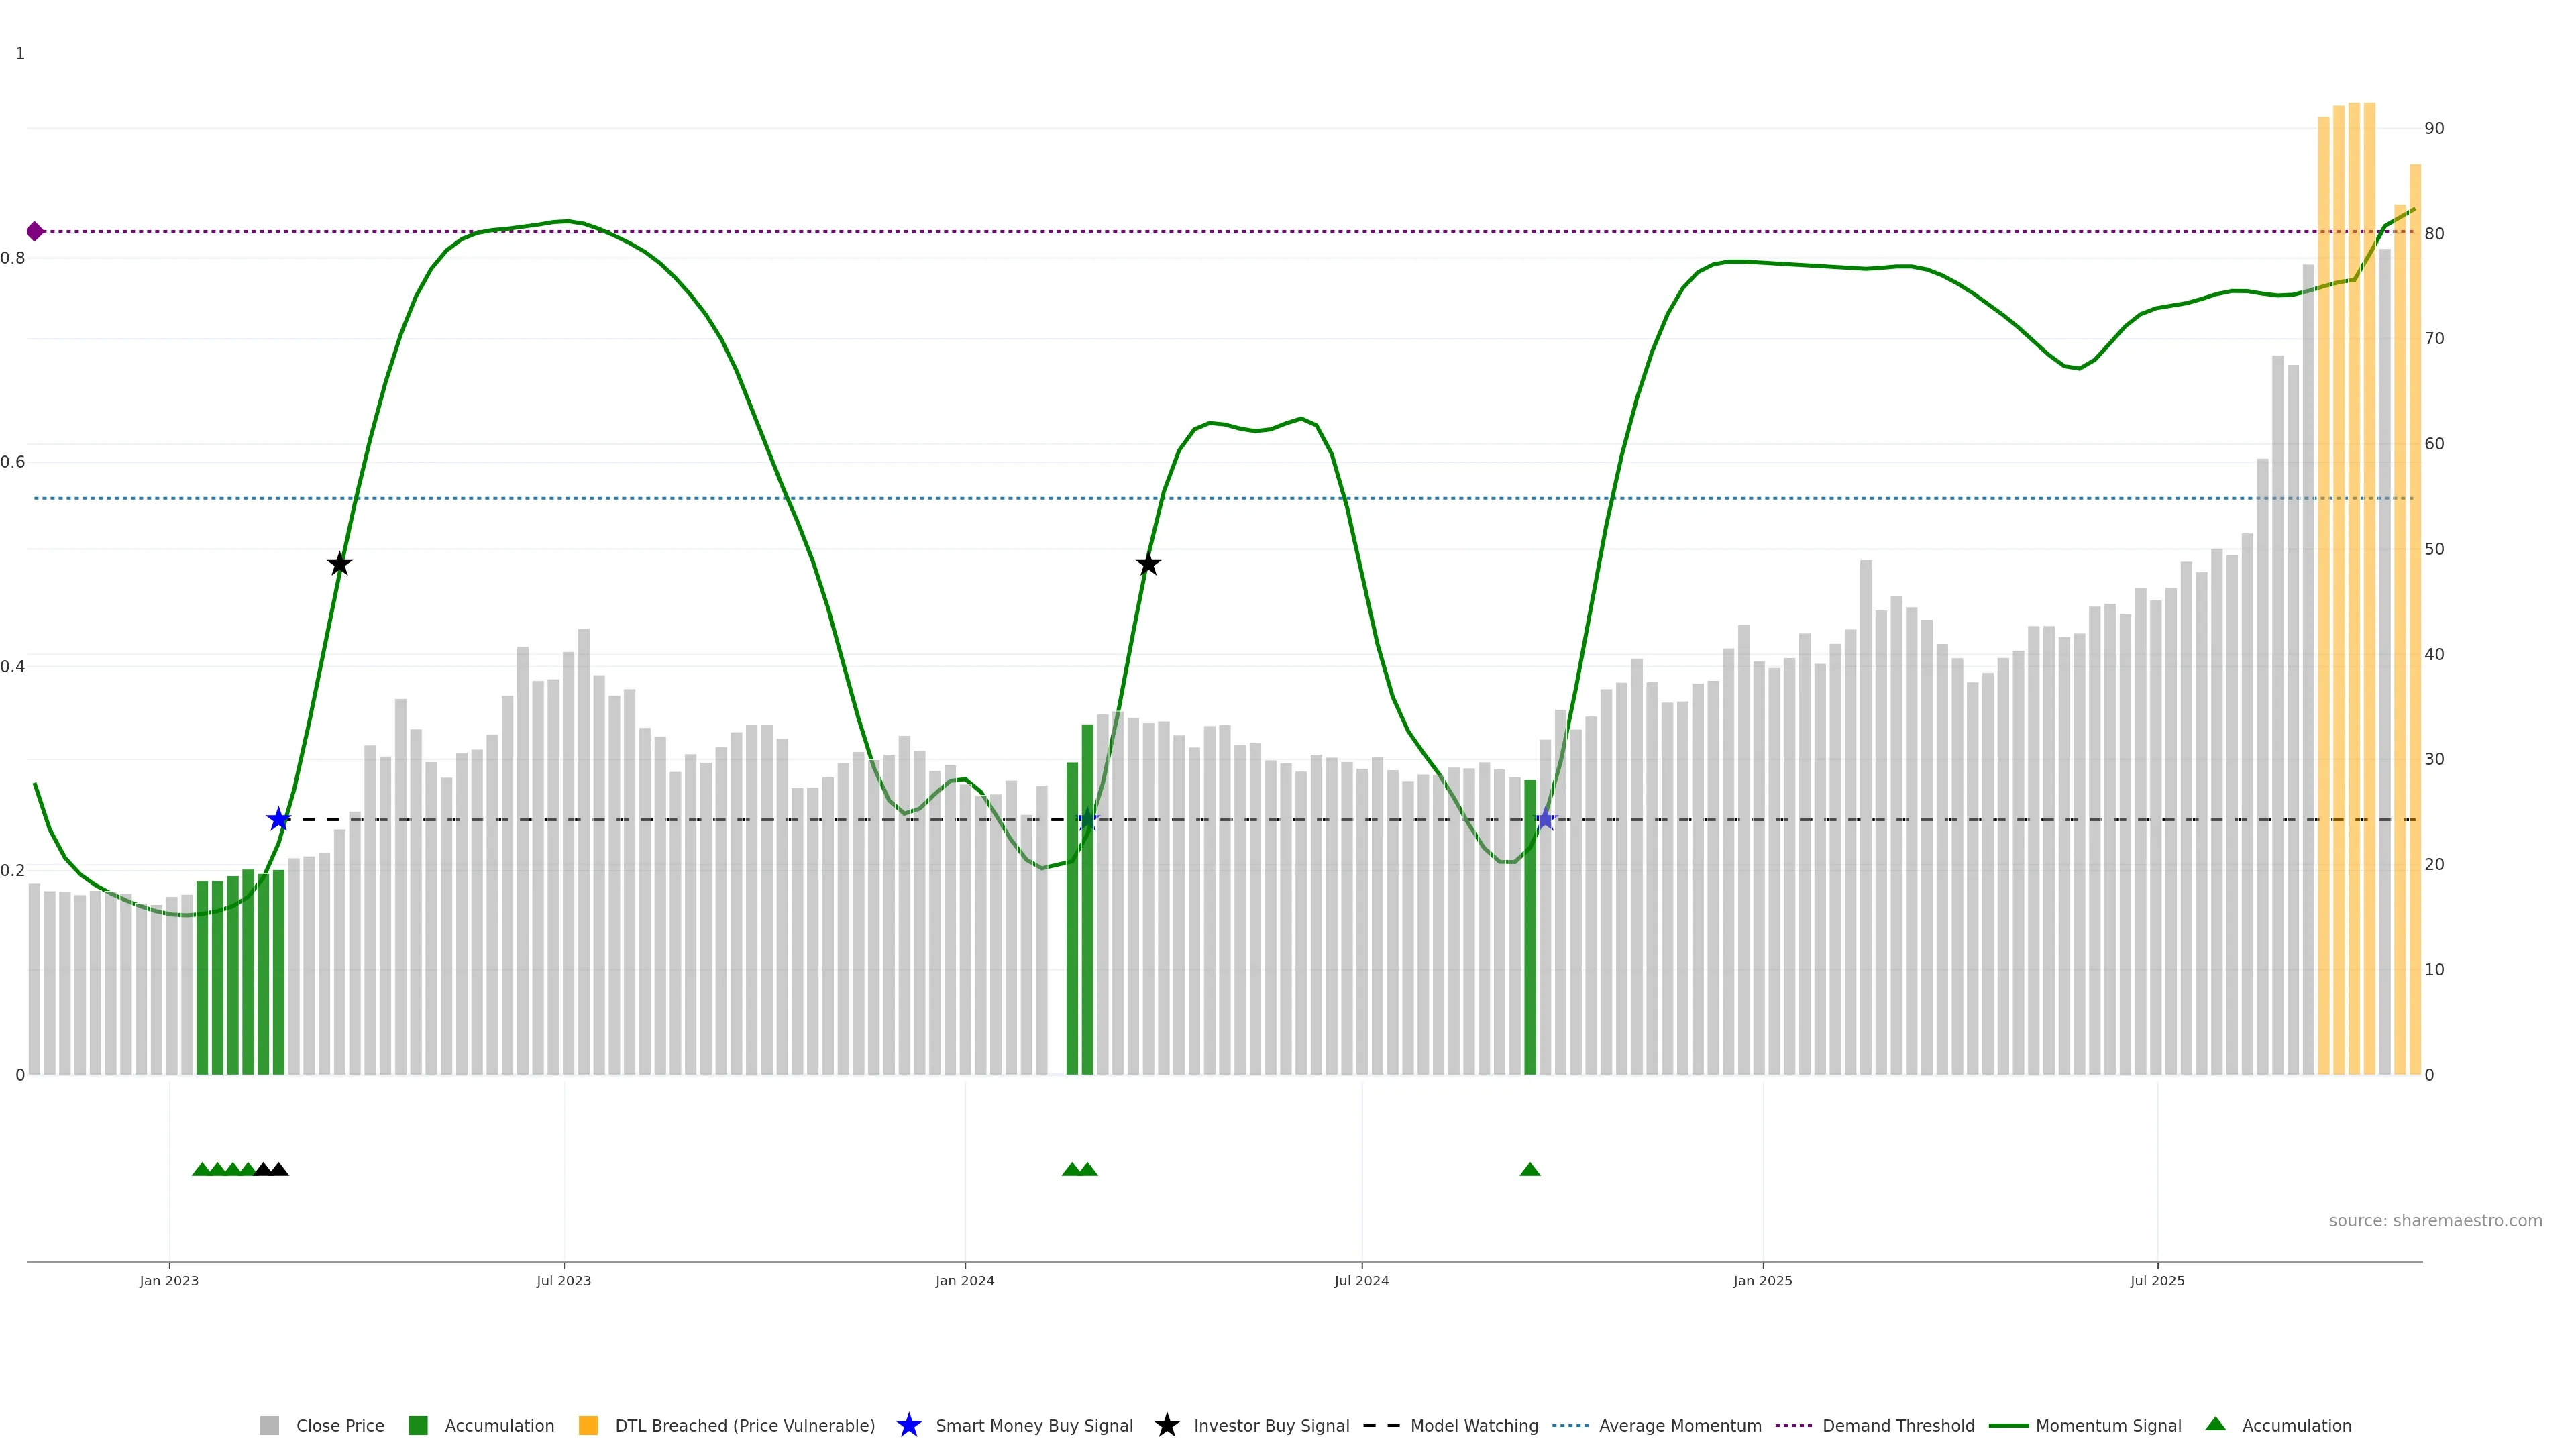2576x1449 pixels.
Task: Toggle Model Watching dashed line legend entry
Action: point(1473,1426)
